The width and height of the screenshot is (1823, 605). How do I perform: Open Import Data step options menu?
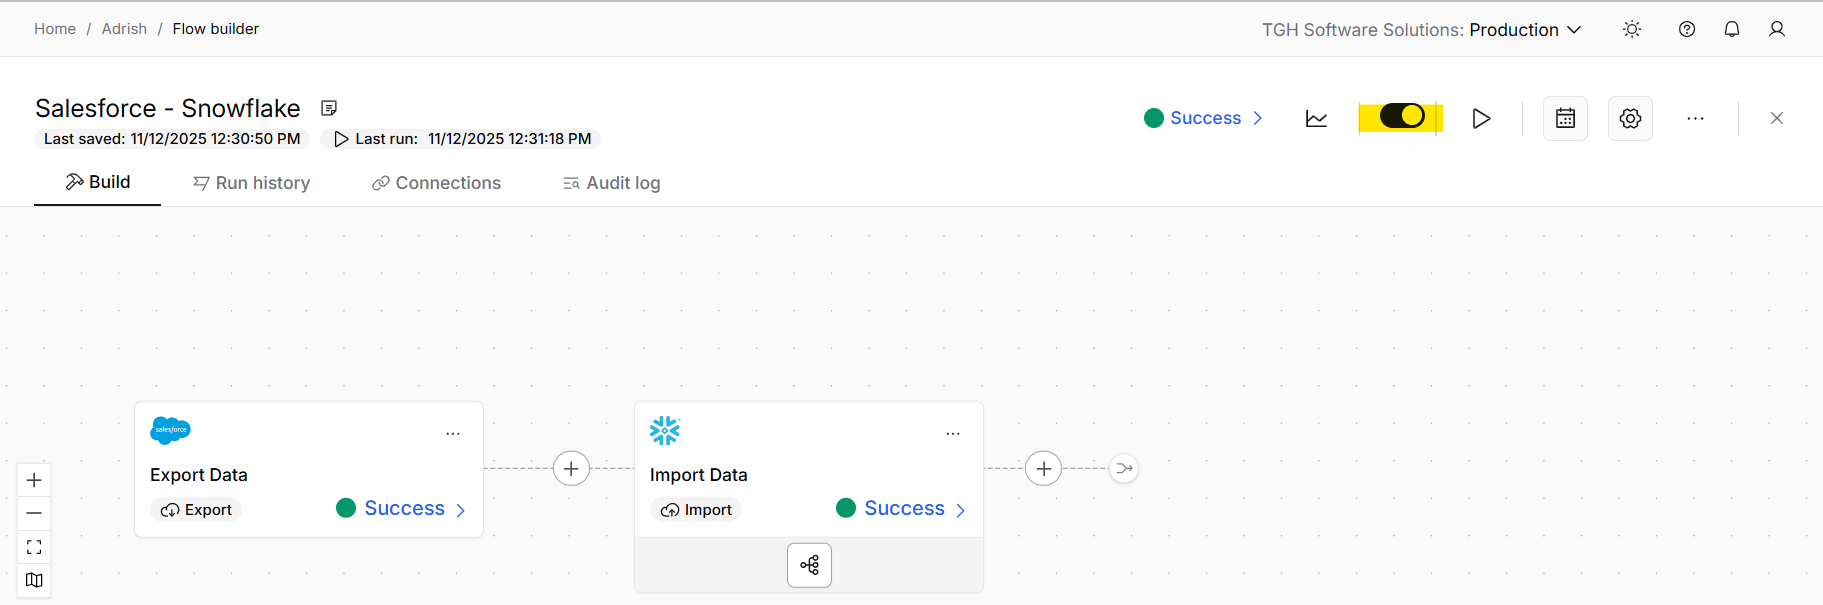click(x=953, y=433)
